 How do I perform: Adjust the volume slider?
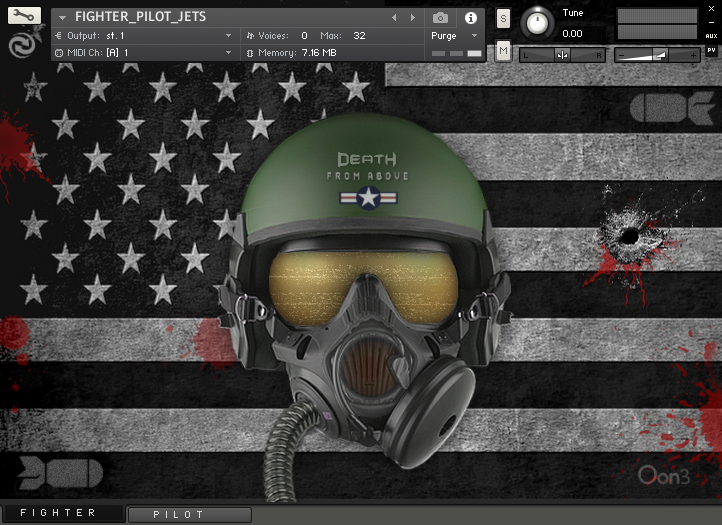pyautogui.click(x=657, y=55)
